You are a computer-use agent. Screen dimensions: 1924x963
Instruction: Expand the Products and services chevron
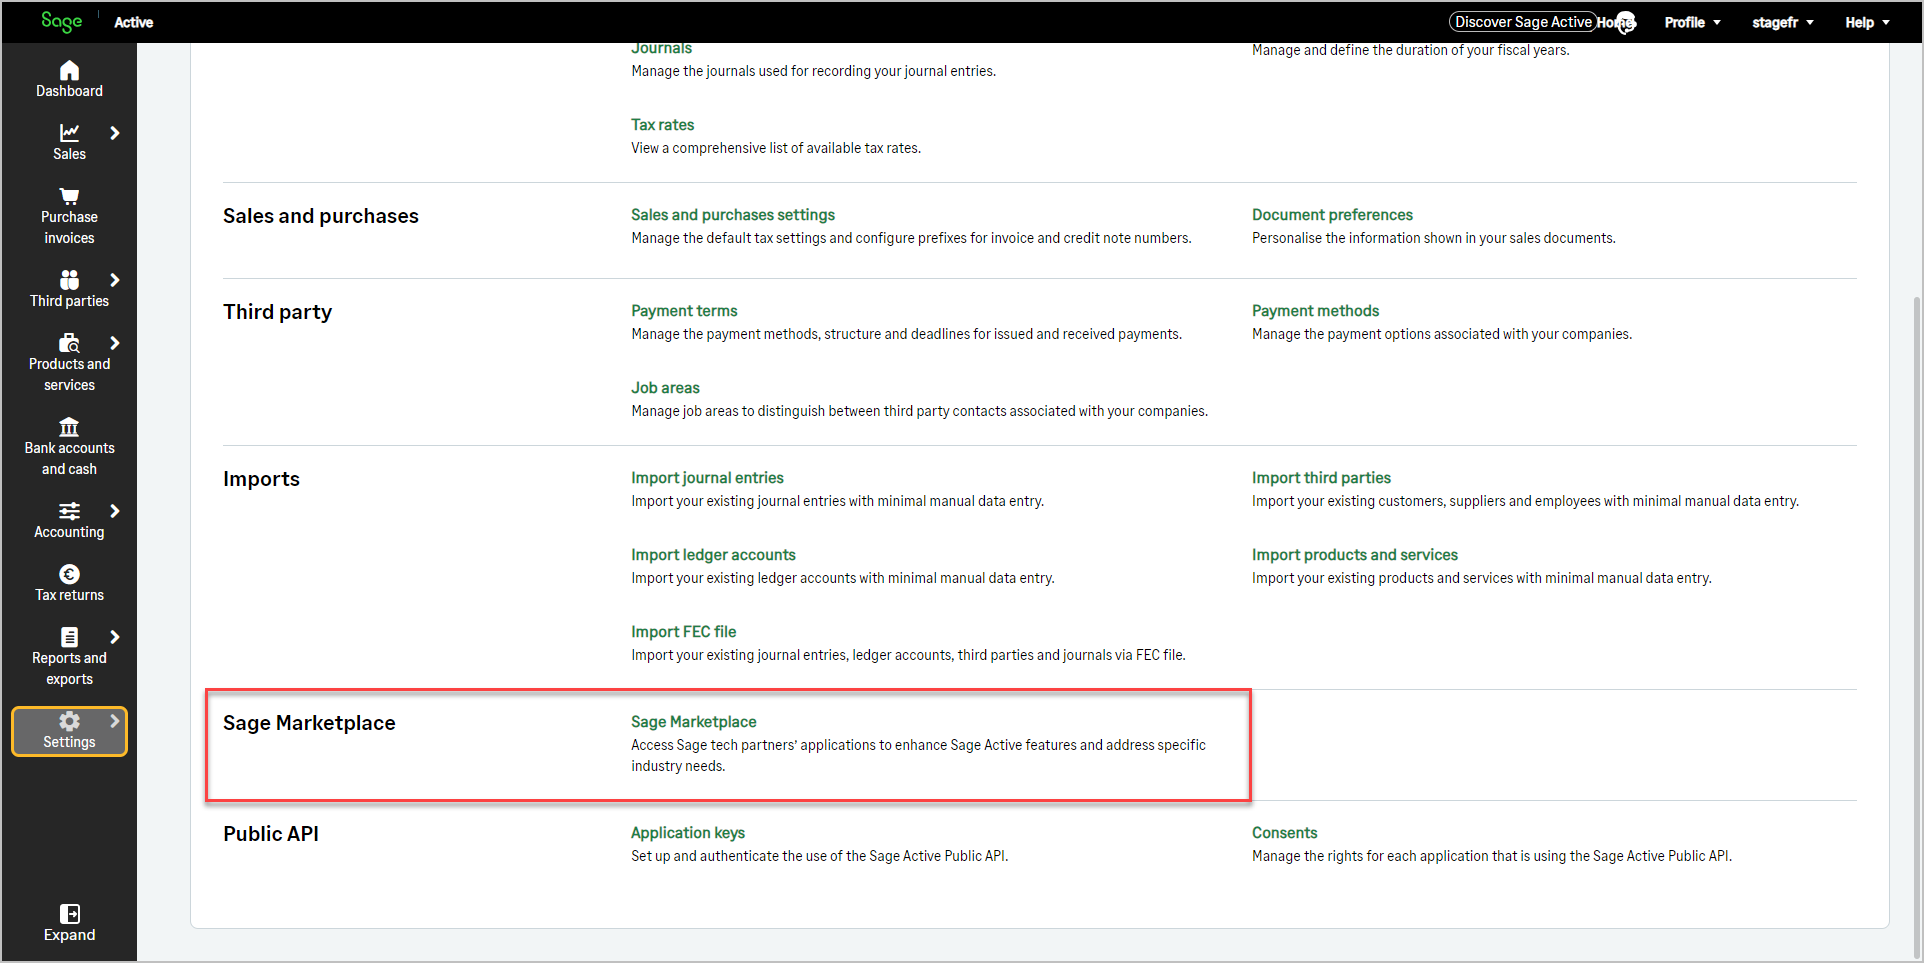(x=115, y=343)
